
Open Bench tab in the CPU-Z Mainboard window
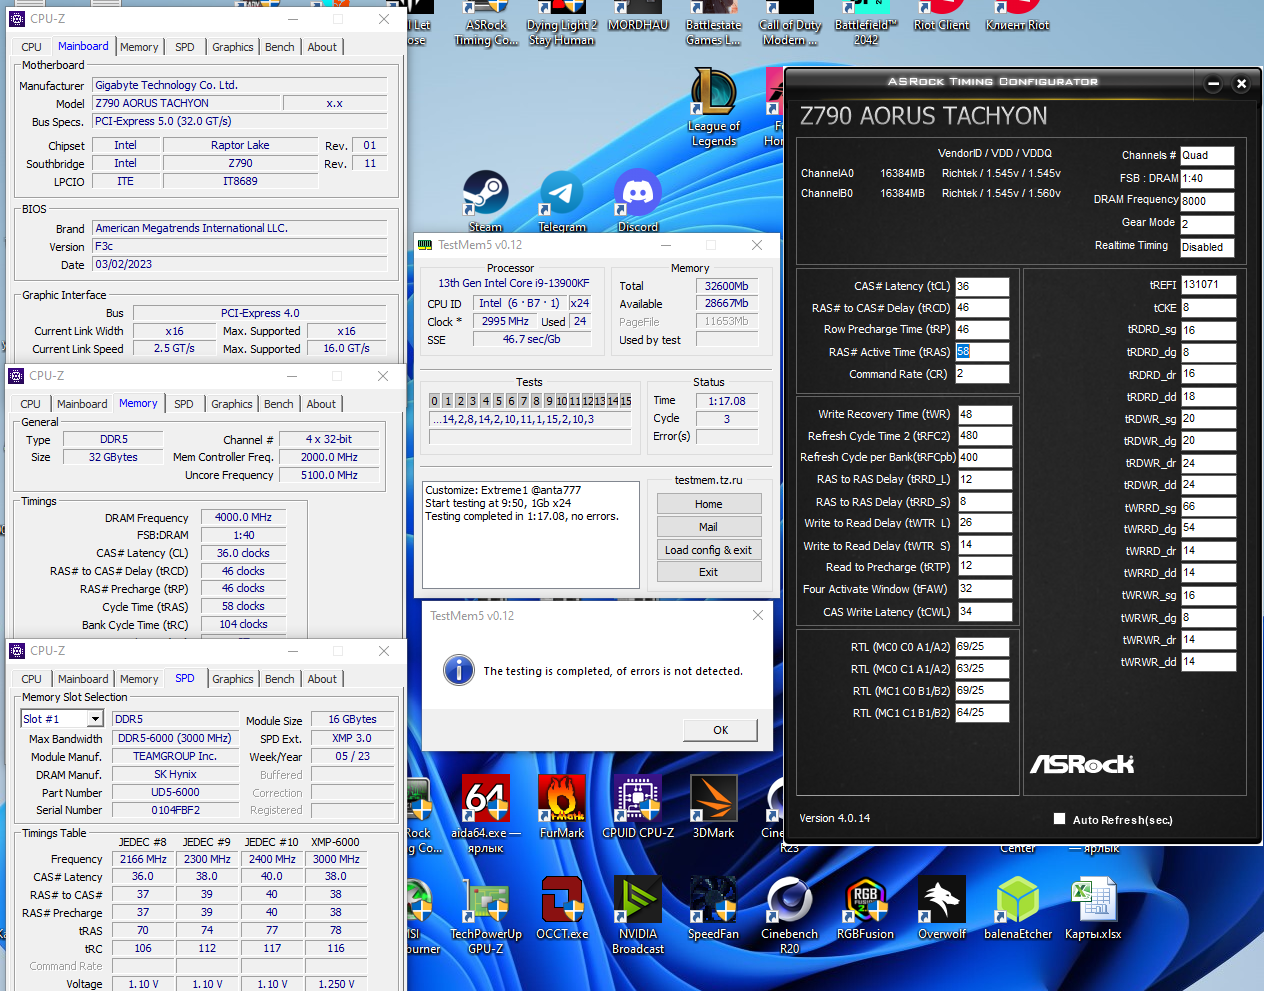280,47
